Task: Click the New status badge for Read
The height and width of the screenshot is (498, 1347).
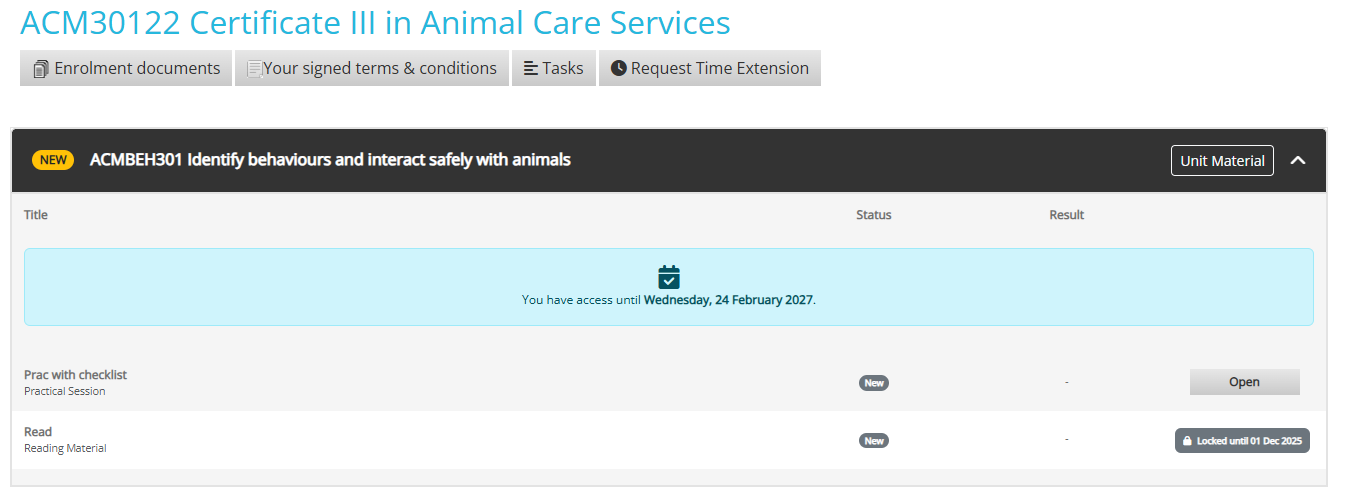Action: (x=874, y=441)
